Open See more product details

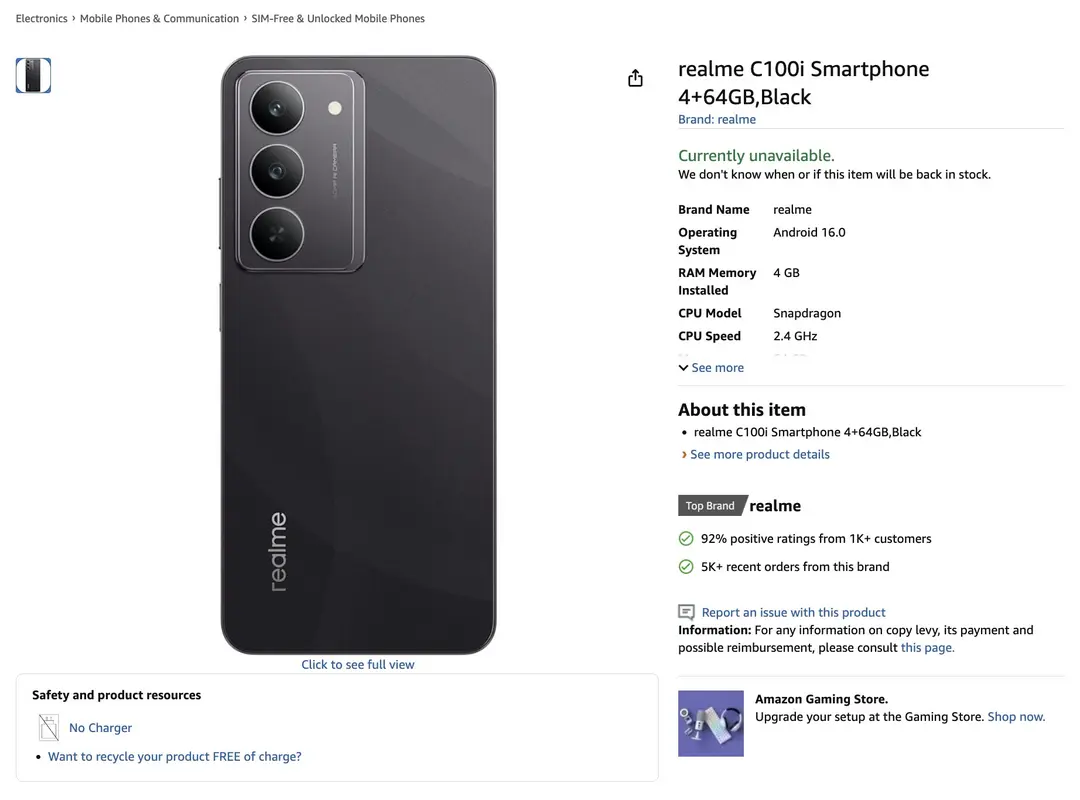click(760, 454)
